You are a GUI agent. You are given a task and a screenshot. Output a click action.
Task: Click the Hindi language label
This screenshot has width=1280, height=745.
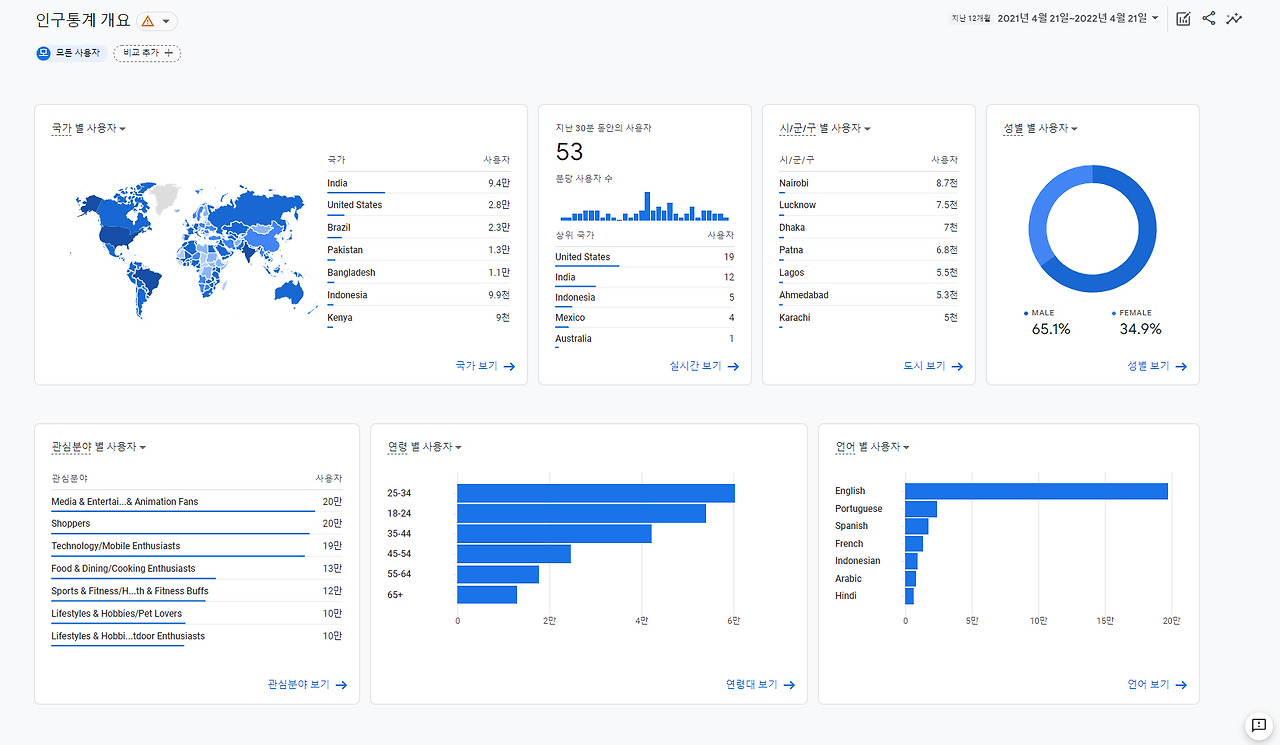[x=846, y=596]
